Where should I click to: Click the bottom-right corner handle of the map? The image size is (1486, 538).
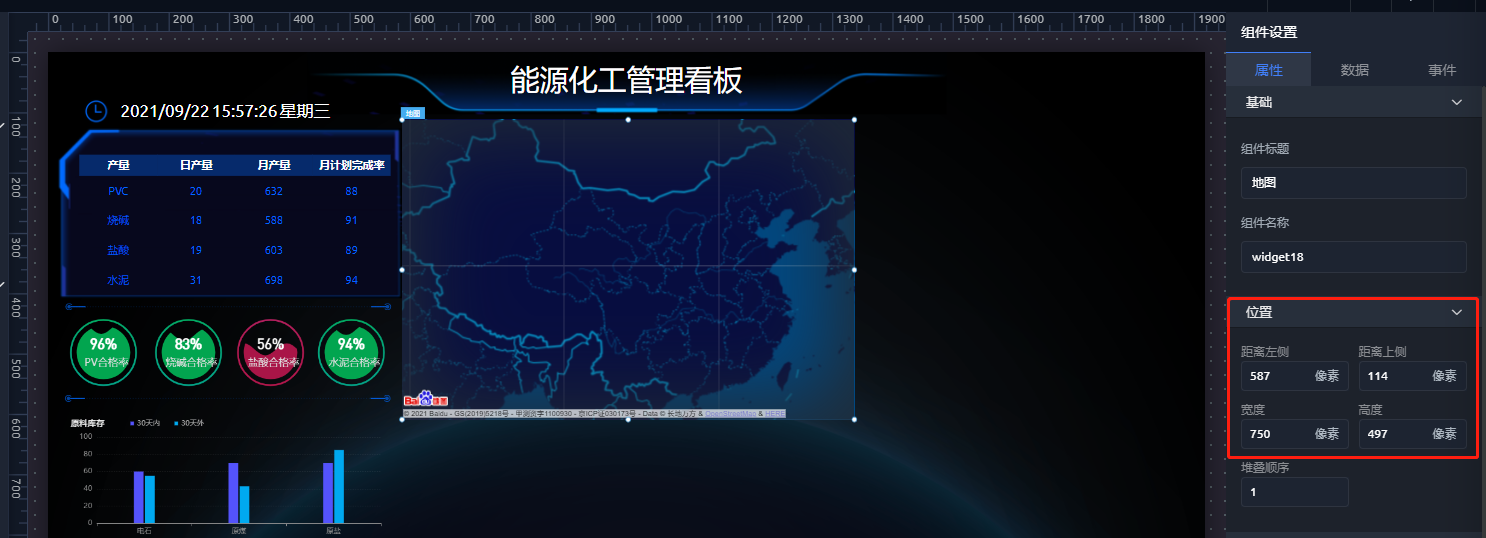point(854,419)
